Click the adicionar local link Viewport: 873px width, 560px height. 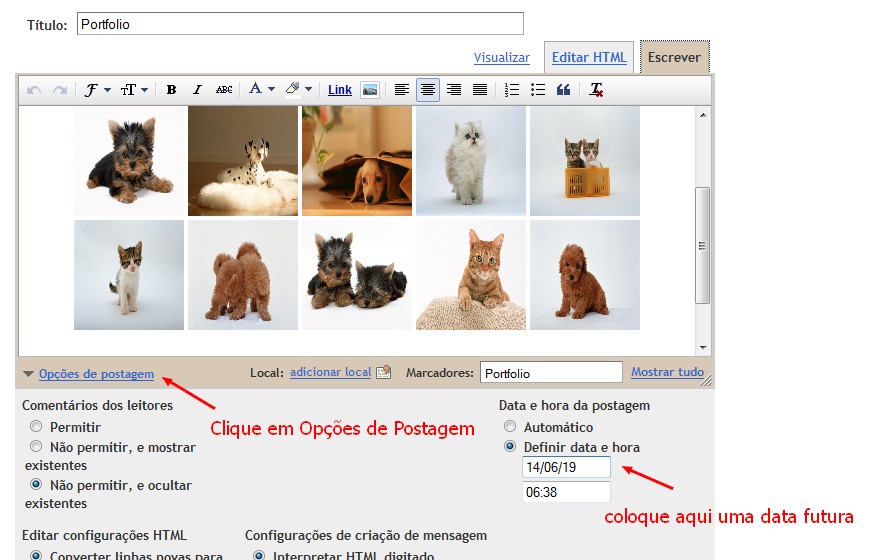[331, 372]
